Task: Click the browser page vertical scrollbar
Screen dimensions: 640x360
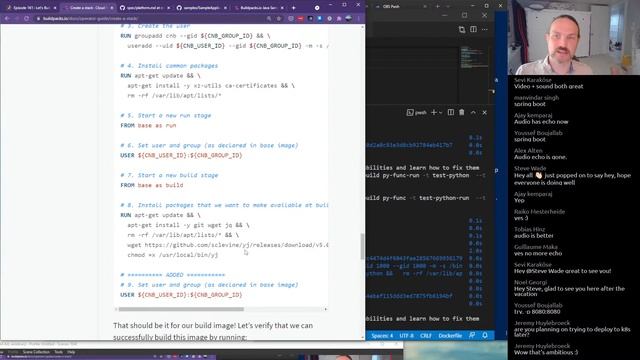Action: pos(362,247)
